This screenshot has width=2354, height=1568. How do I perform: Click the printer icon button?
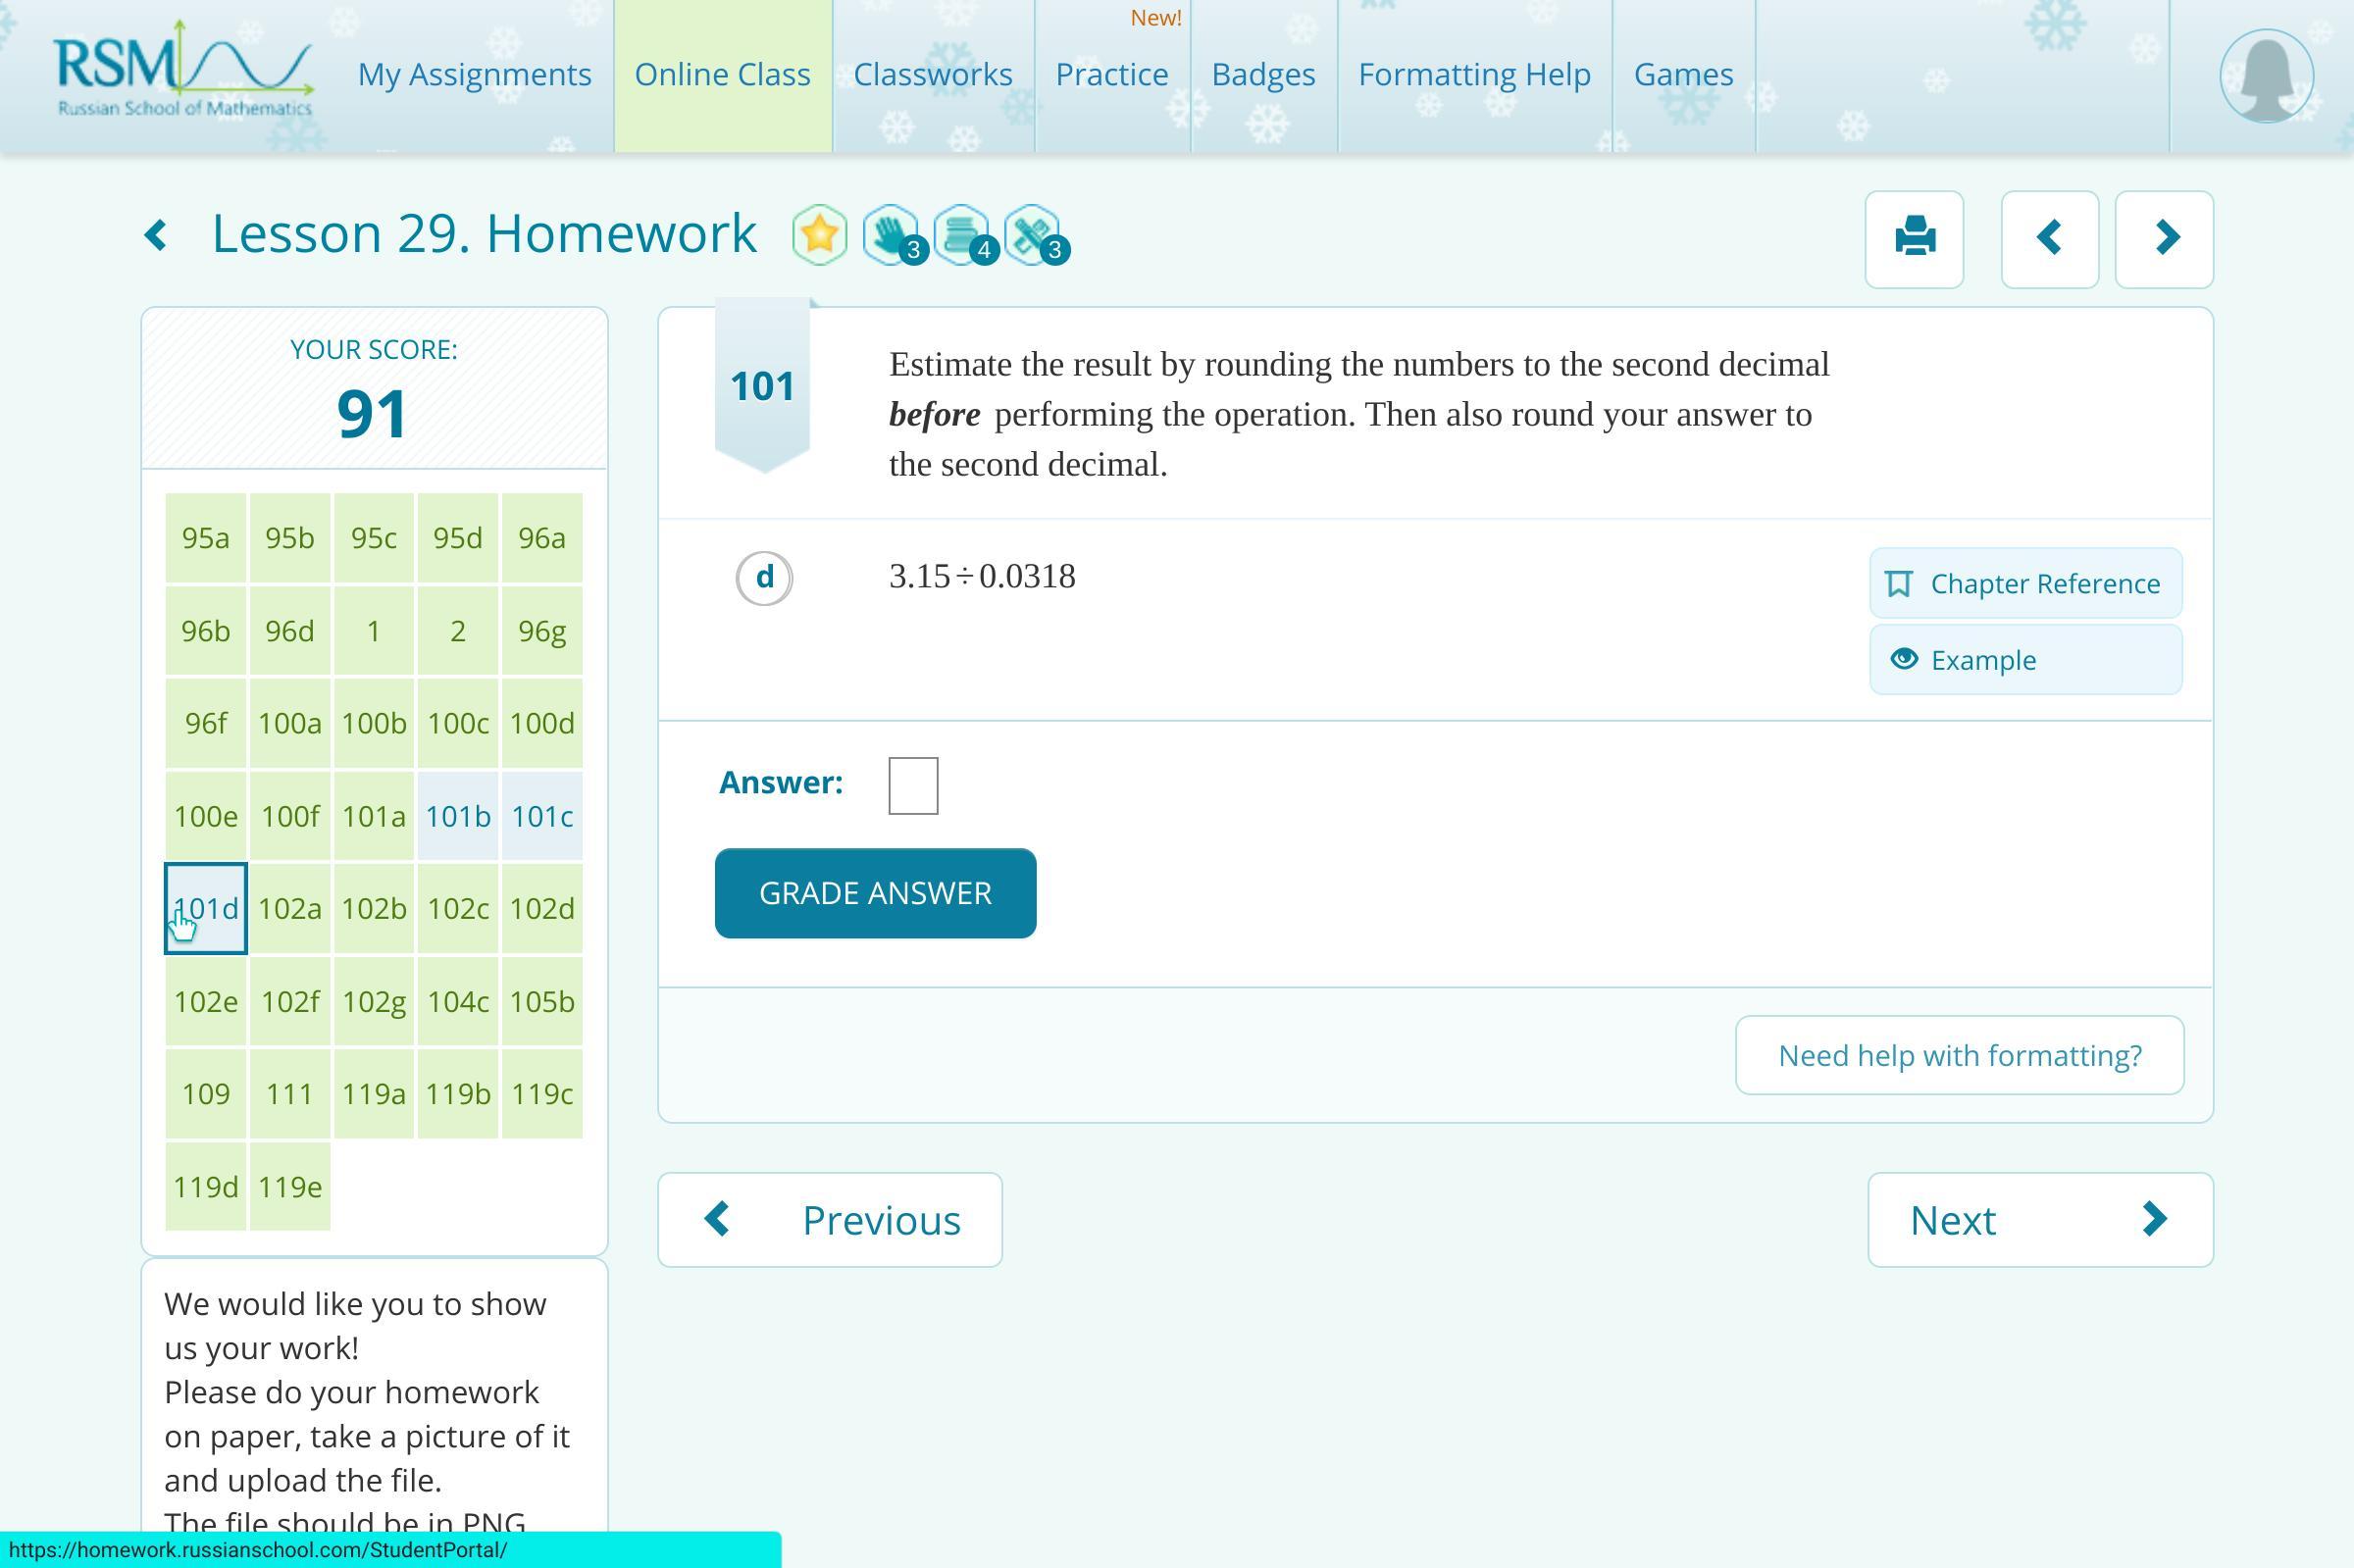coord(1913,239)
